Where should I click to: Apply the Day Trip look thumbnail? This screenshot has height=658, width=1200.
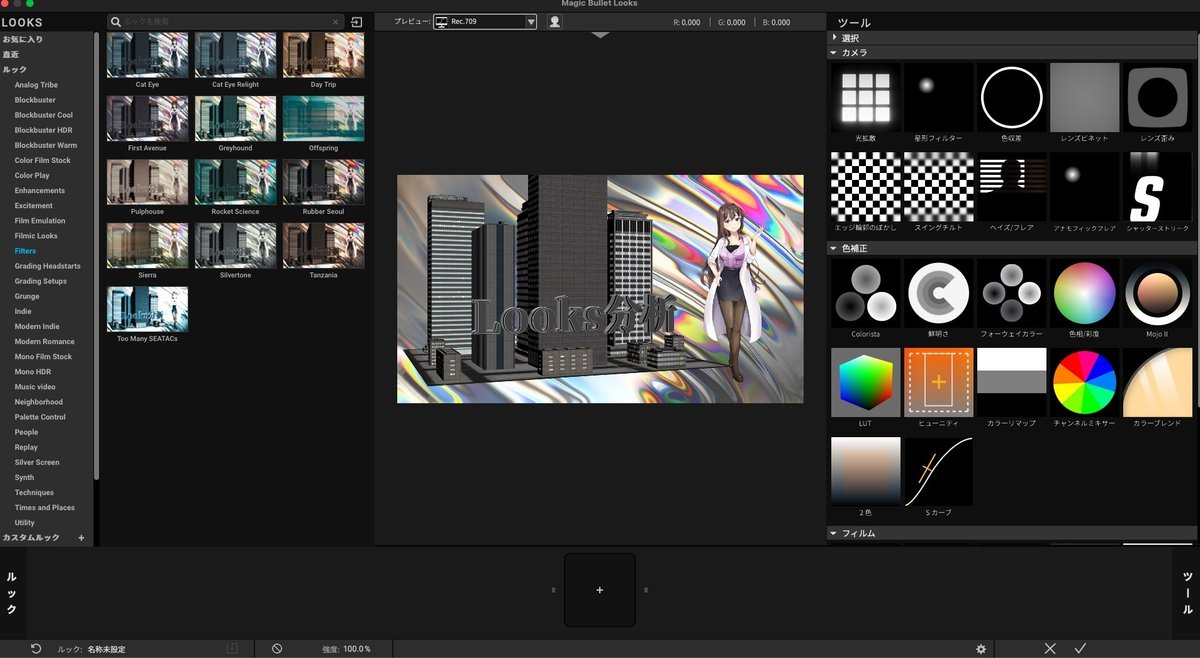coord(323,55)
